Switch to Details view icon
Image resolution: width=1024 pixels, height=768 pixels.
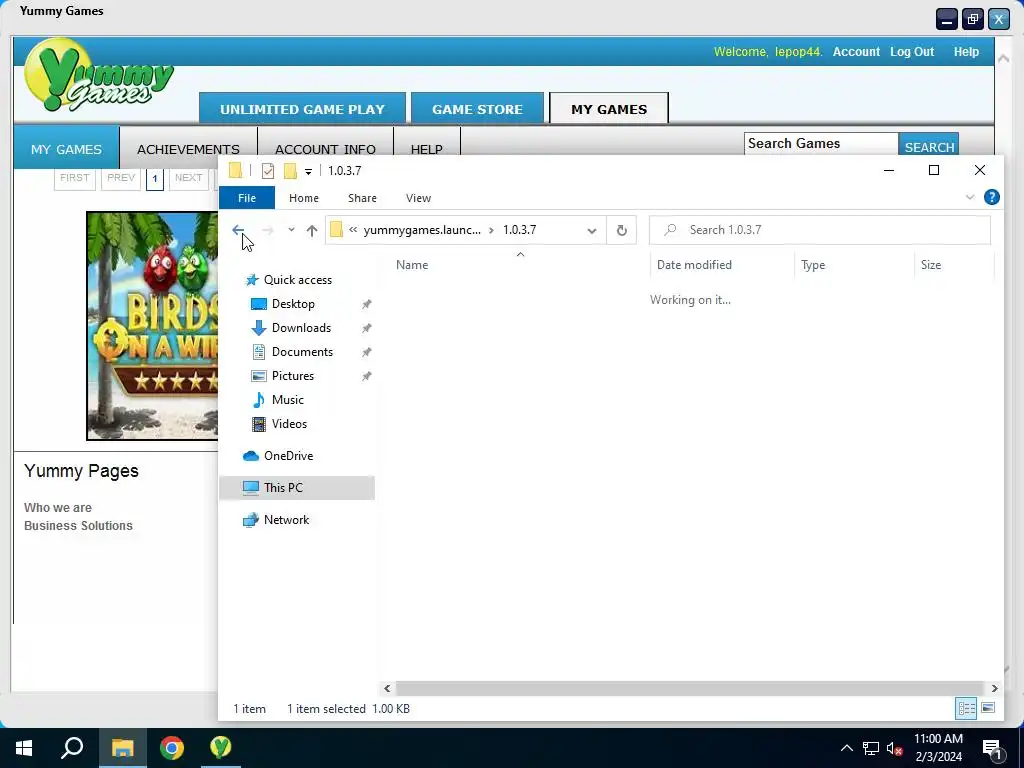pos(966,708)
